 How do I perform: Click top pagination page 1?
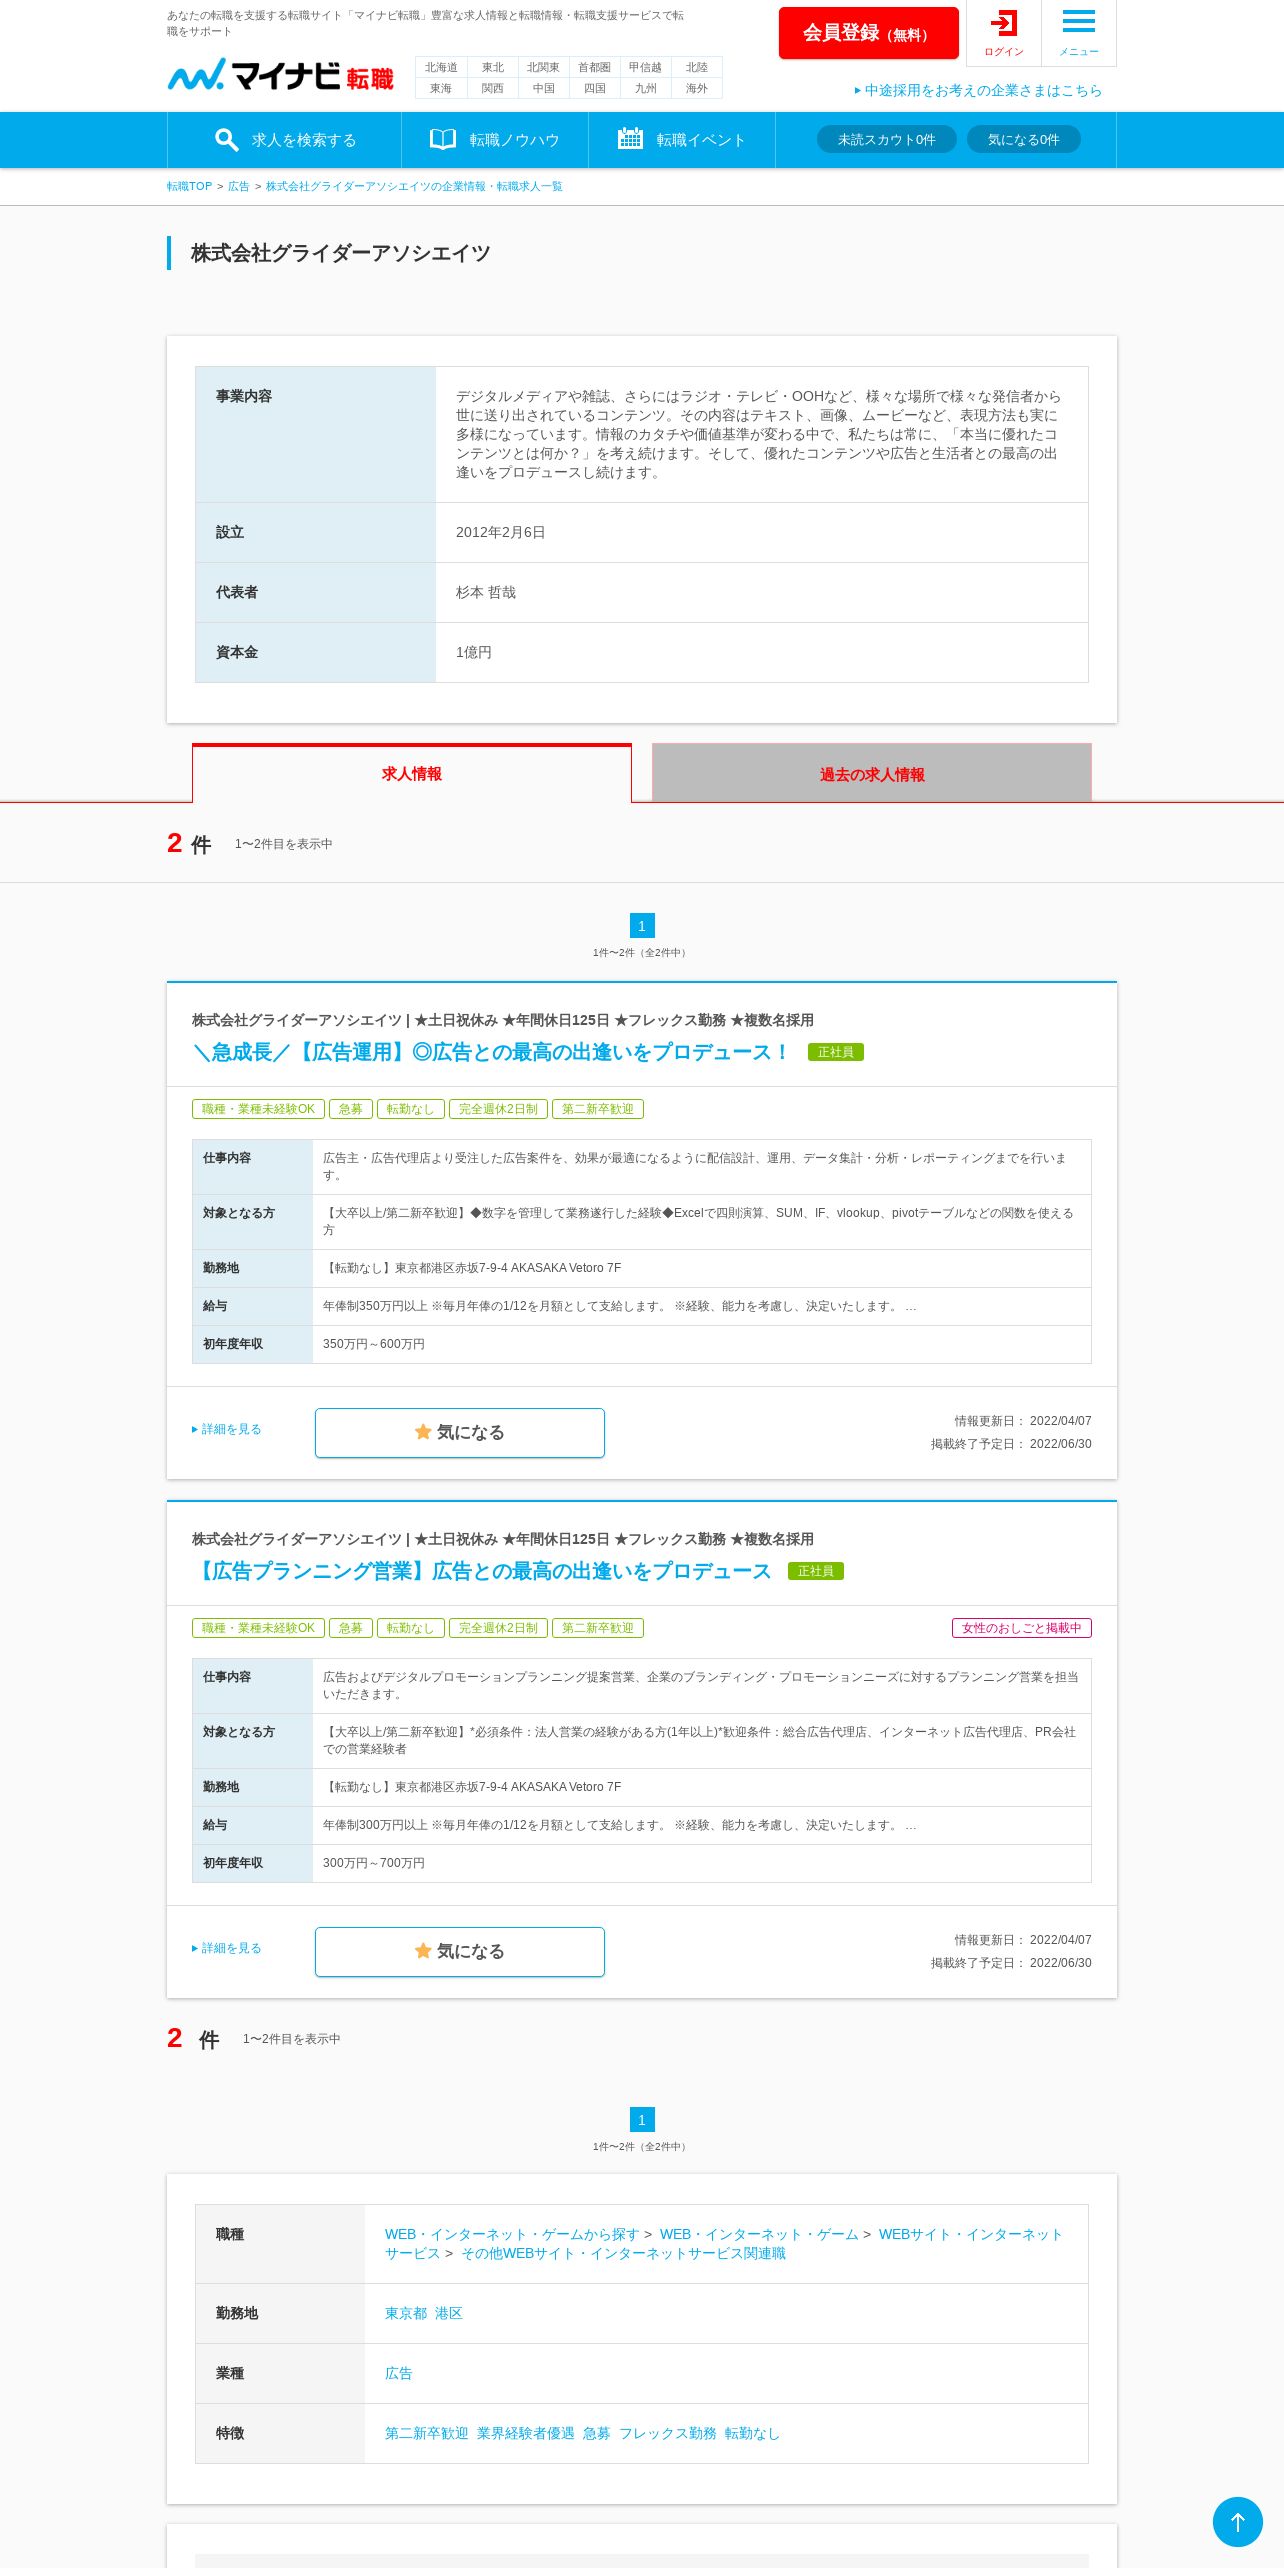tap(642, 926)
